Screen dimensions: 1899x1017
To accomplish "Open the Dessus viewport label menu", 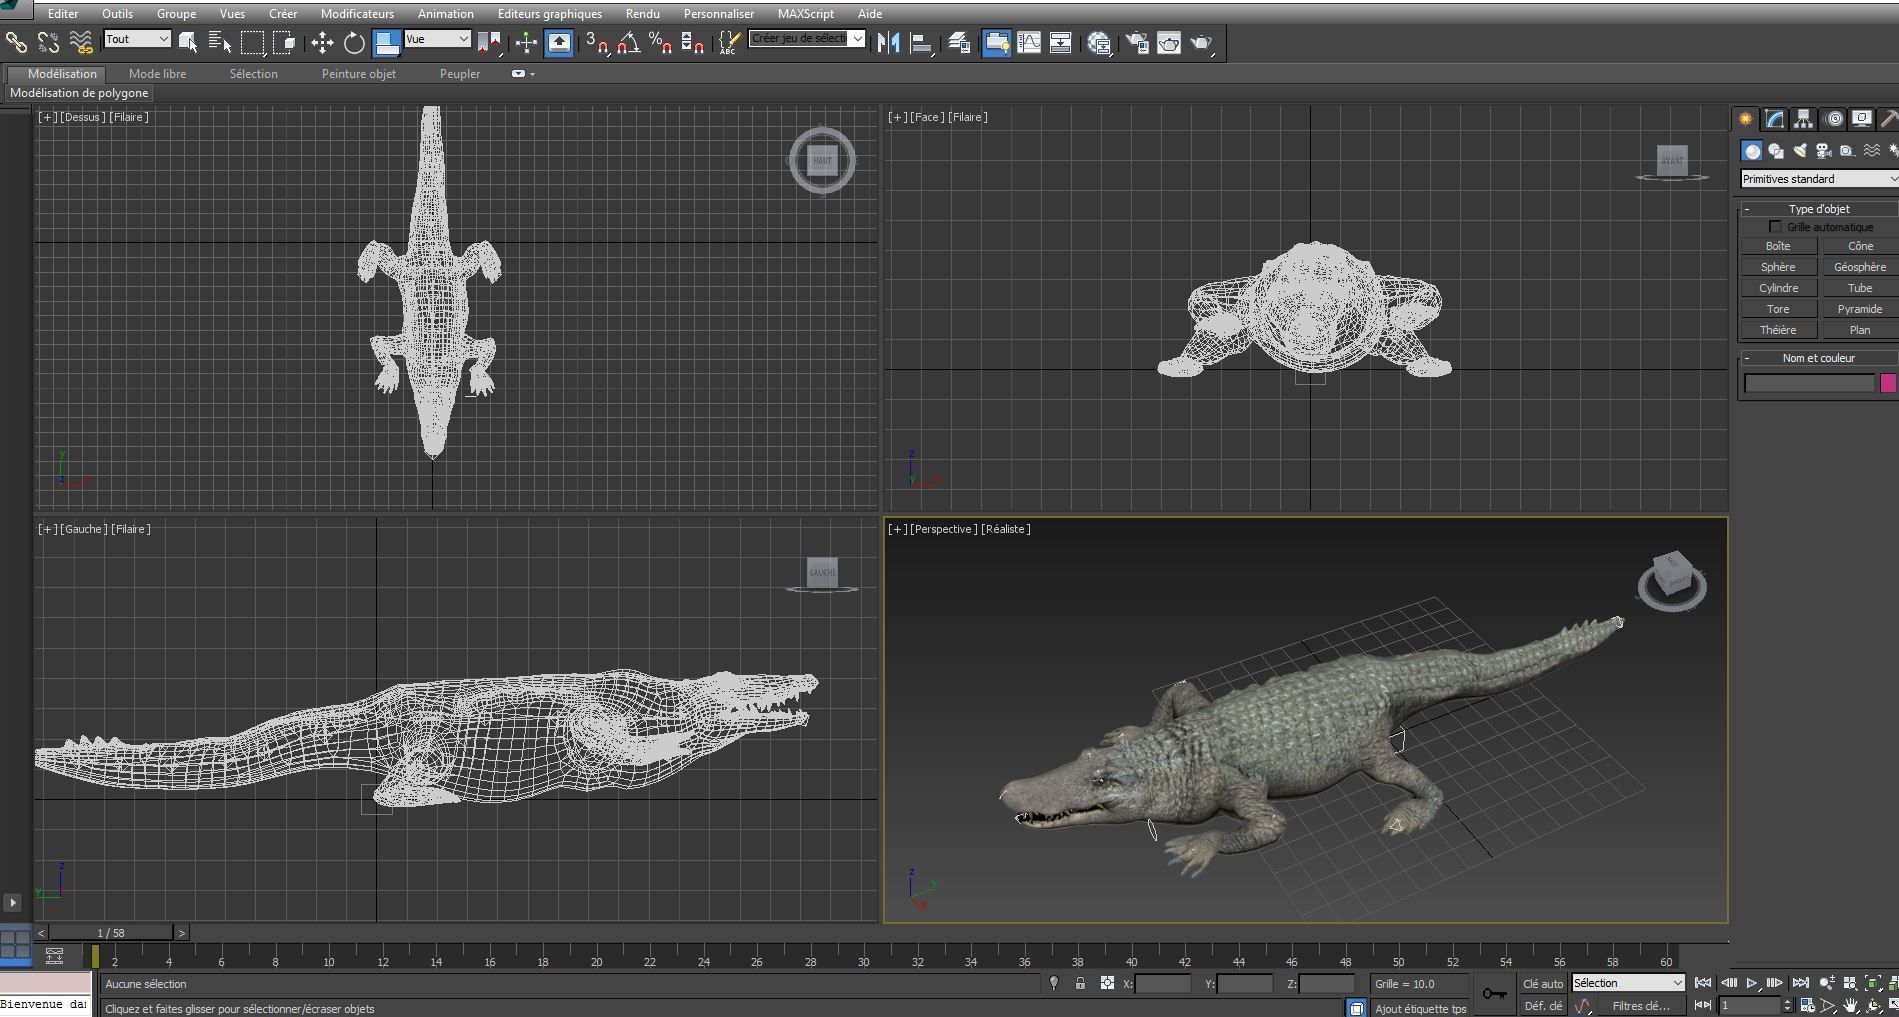I will pyautogui.click(x=83, y=117).
